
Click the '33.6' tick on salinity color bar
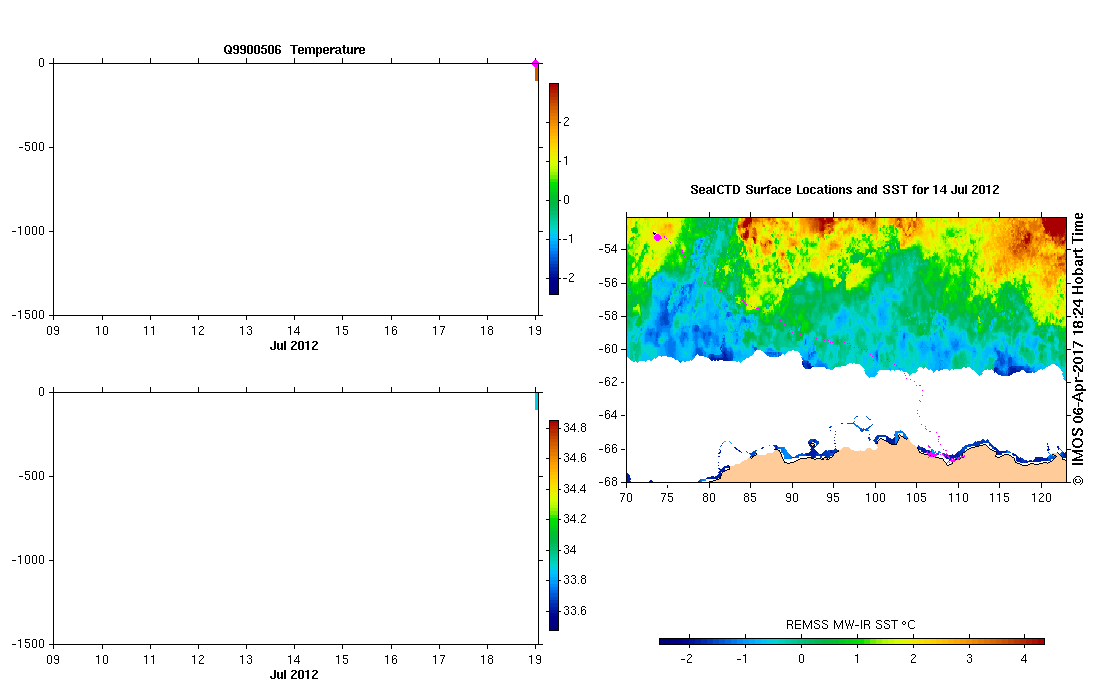[x=575, y=611]
